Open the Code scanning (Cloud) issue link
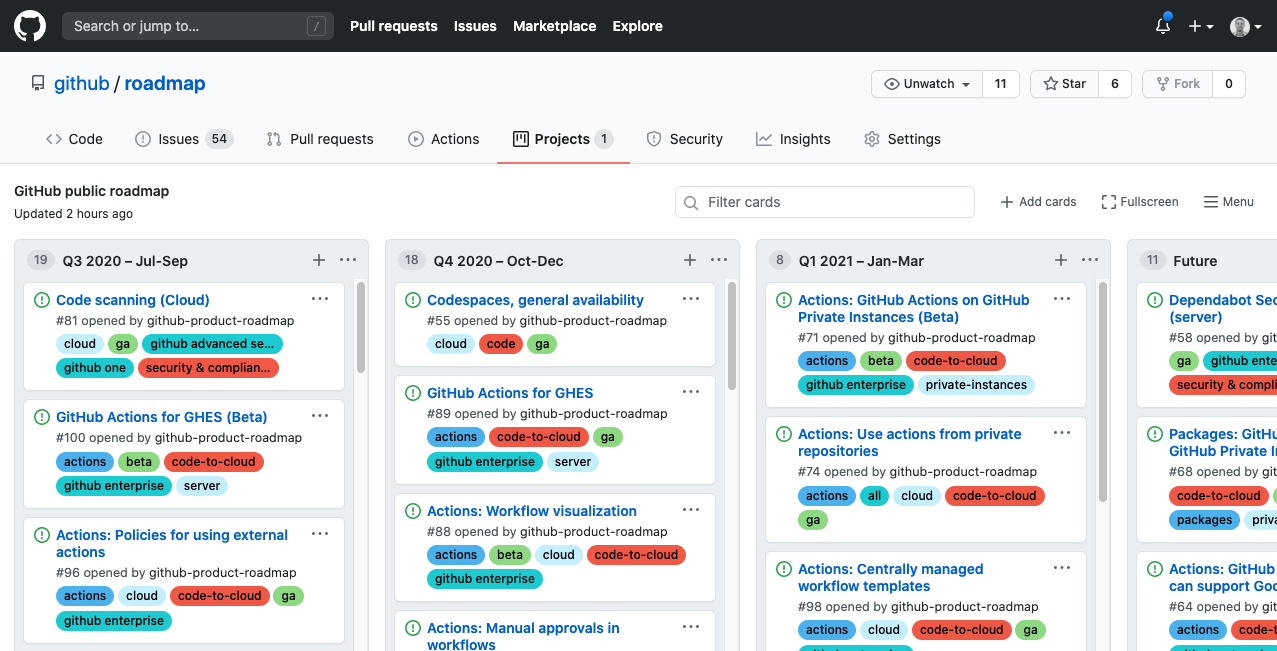Screen dimensions: 1277x651 pyautogui.click(x=132, y=299)
